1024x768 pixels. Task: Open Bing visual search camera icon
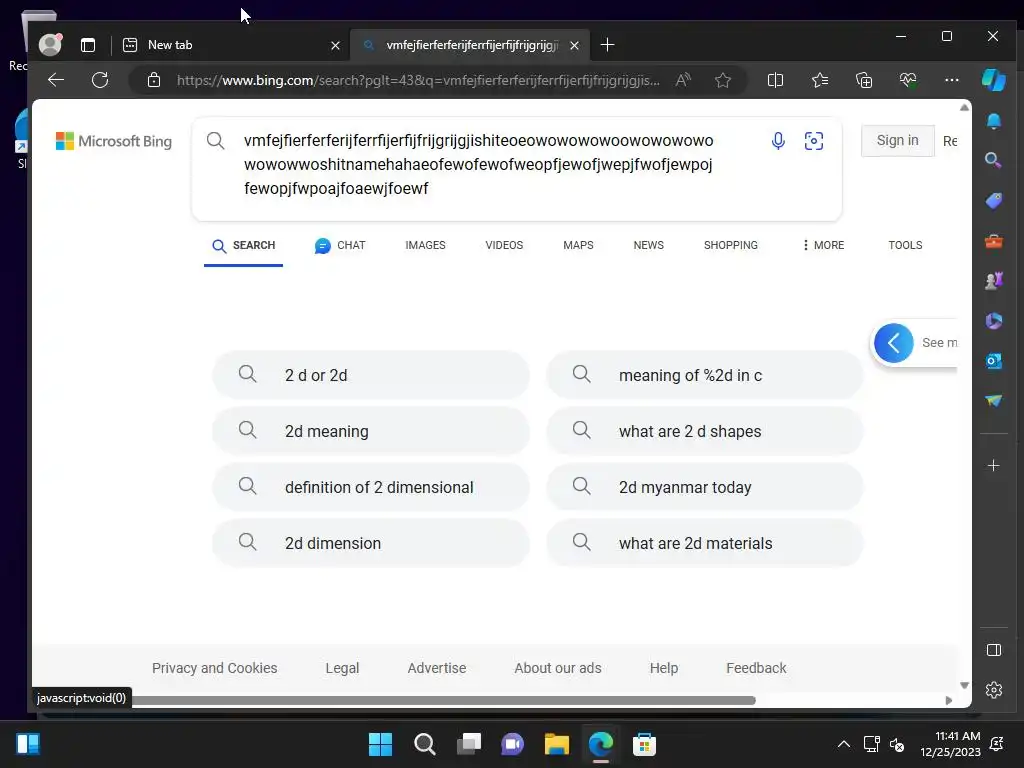(814, 141)
